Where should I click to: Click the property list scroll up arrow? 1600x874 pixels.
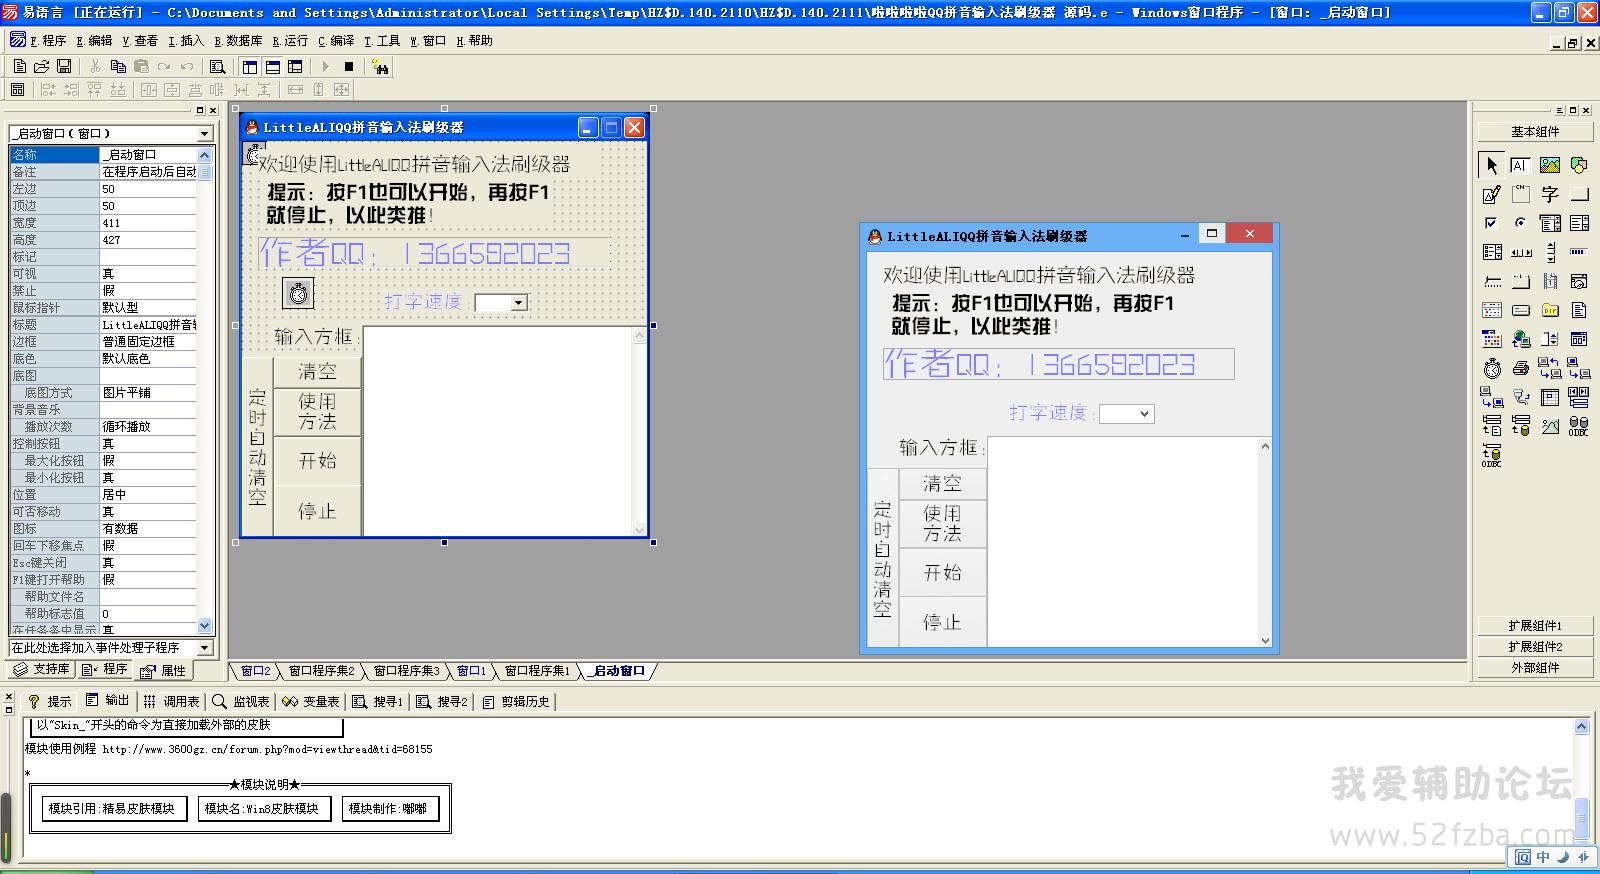click(x=205, y=155)
